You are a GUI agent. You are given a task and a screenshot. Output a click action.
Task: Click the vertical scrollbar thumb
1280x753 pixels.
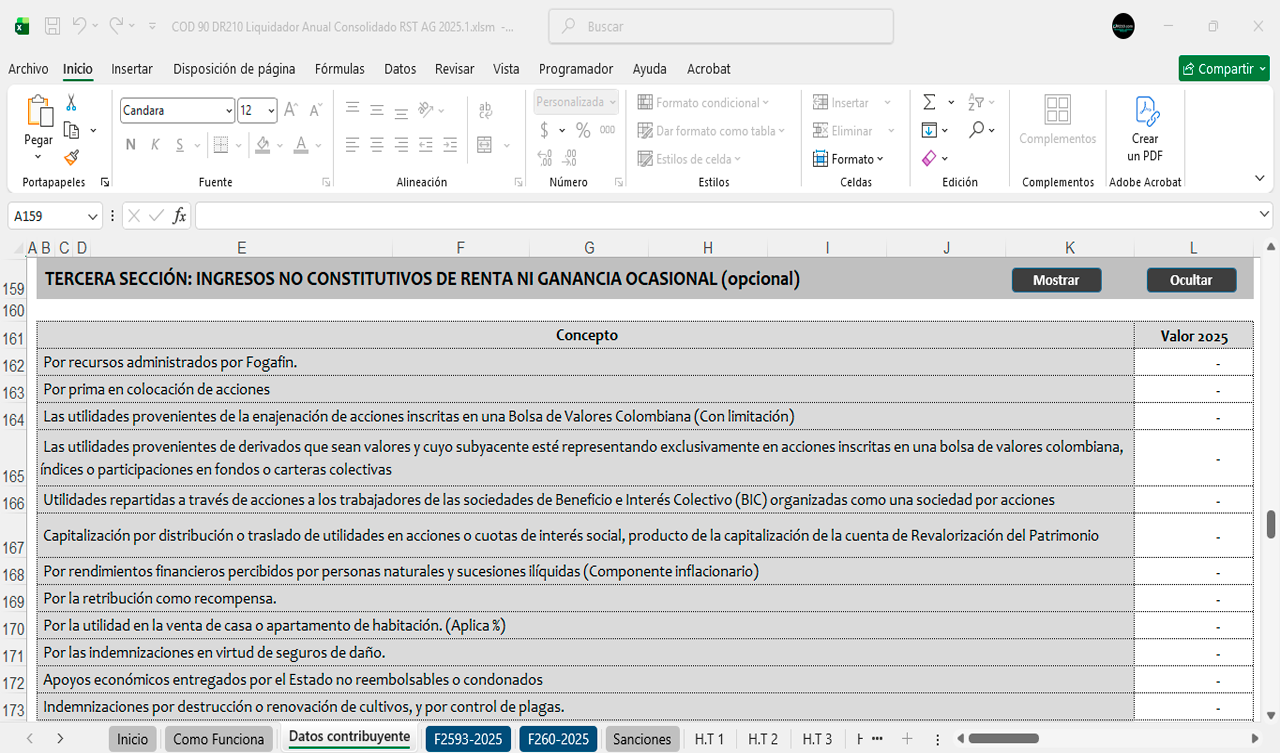tap(1271, 523)
